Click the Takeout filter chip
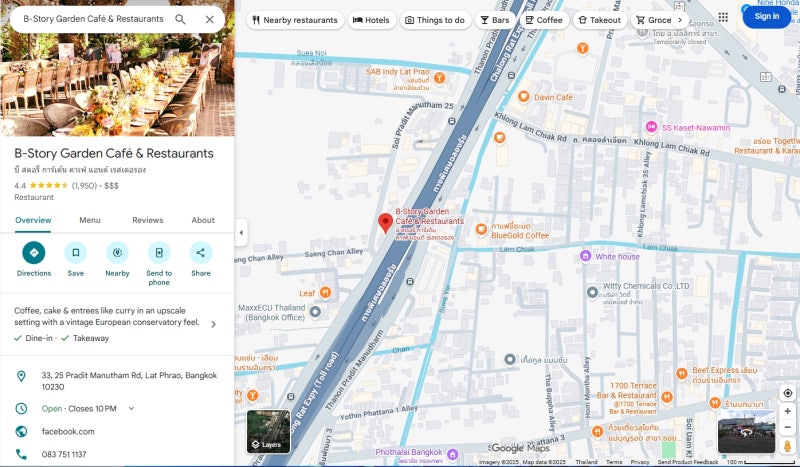Viewport: 800px width, 467px height. (600, 20)
